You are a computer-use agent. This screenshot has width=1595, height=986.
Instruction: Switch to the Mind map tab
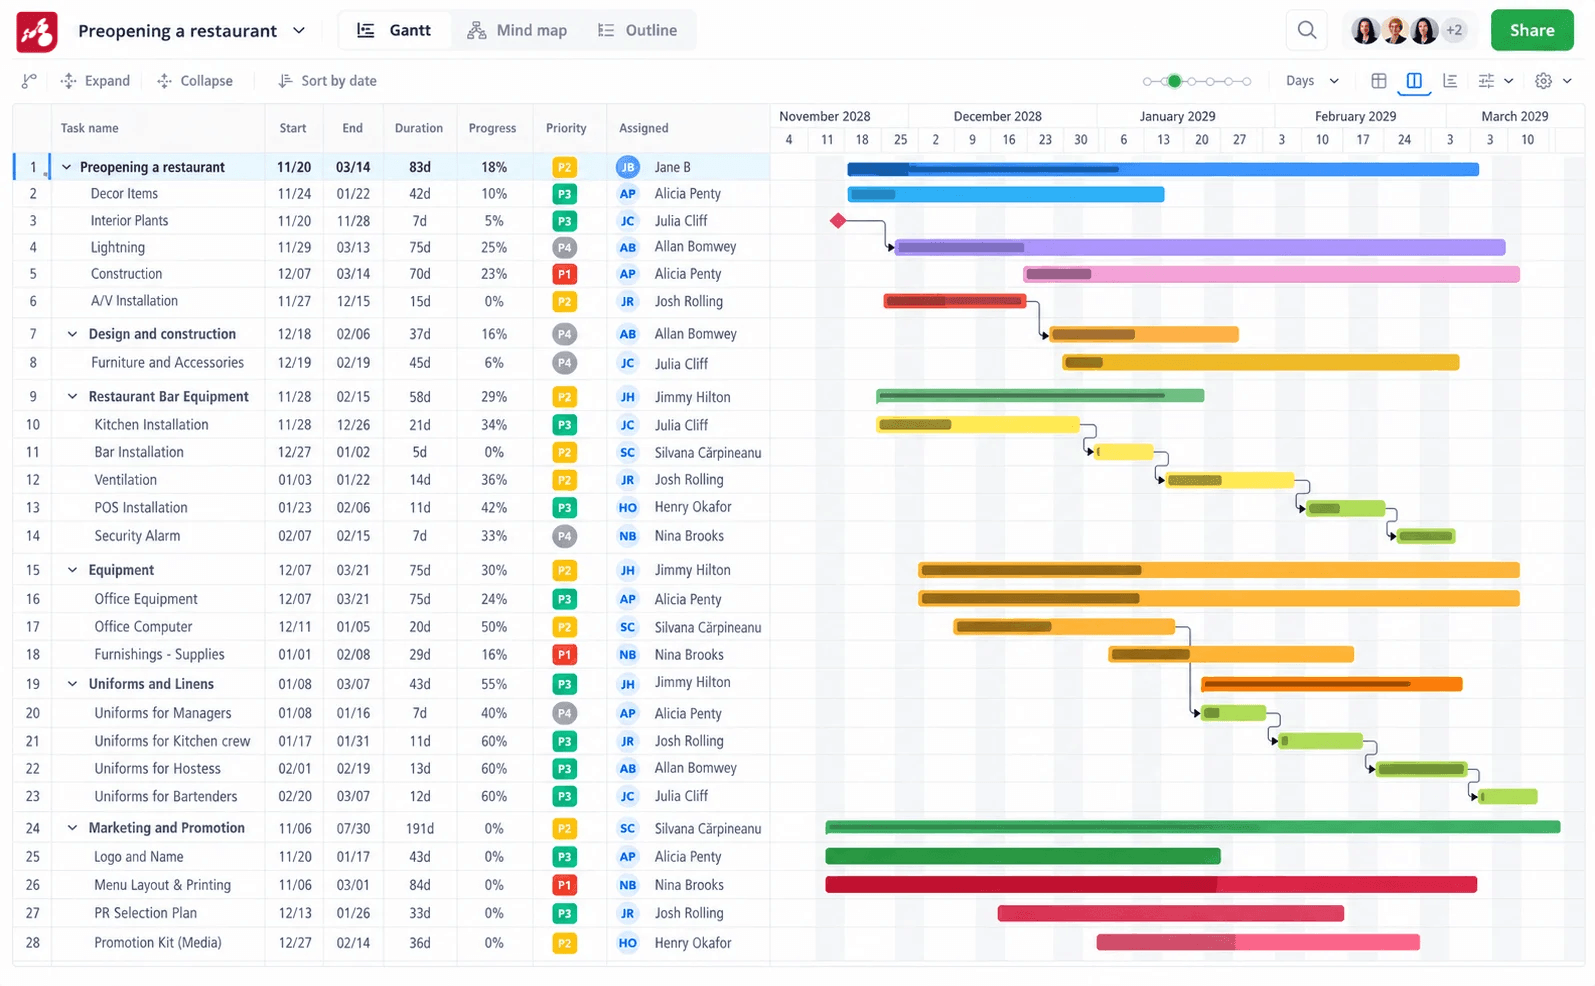517,30
